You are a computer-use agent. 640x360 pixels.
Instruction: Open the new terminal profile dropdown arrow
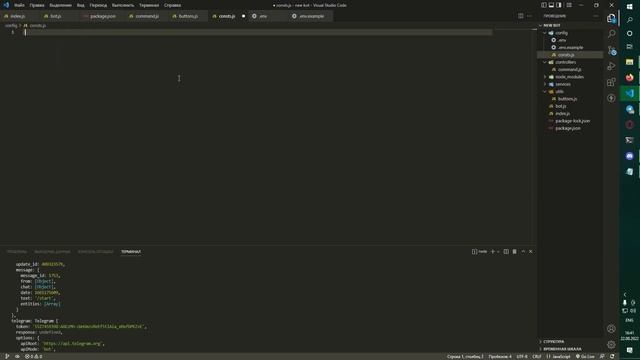point(498,252)
